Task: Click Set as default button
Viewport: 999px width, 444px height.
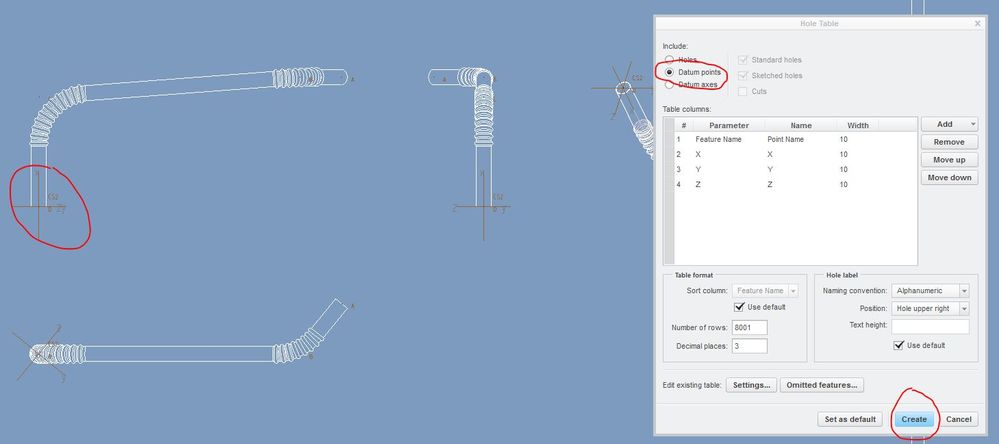Action: coord(850,419)
